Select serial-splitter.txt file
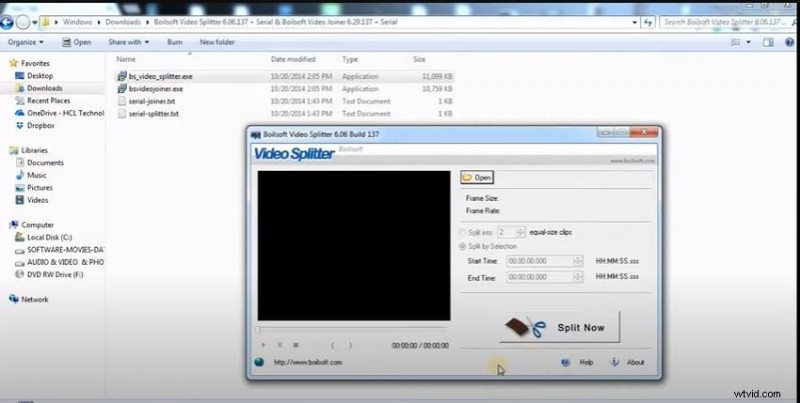Image resolution: width=800 pixels, height=403 pixels. pyautogui.click(x=154, y=114)
